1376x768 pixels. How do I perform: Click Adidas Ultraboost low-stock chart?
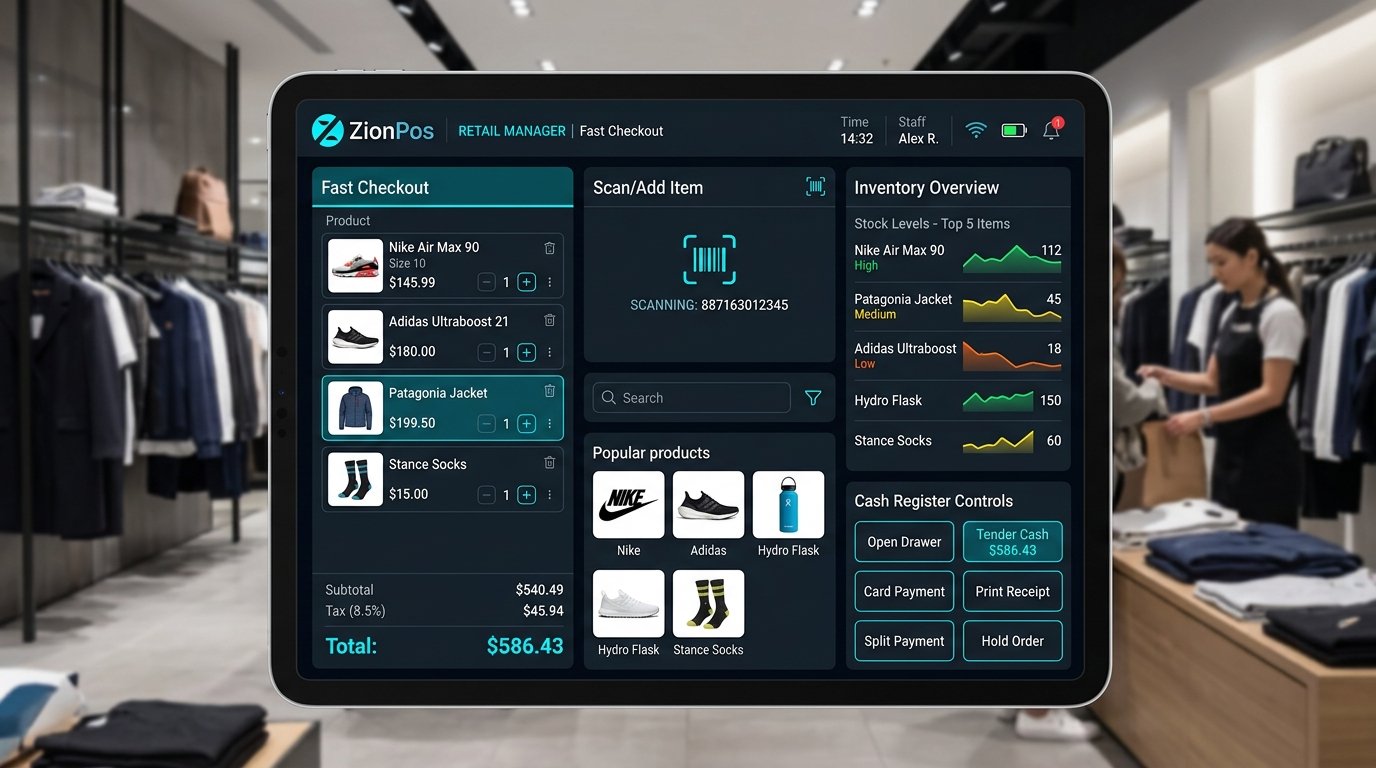pyautogui.click(x=1011, y=357)
